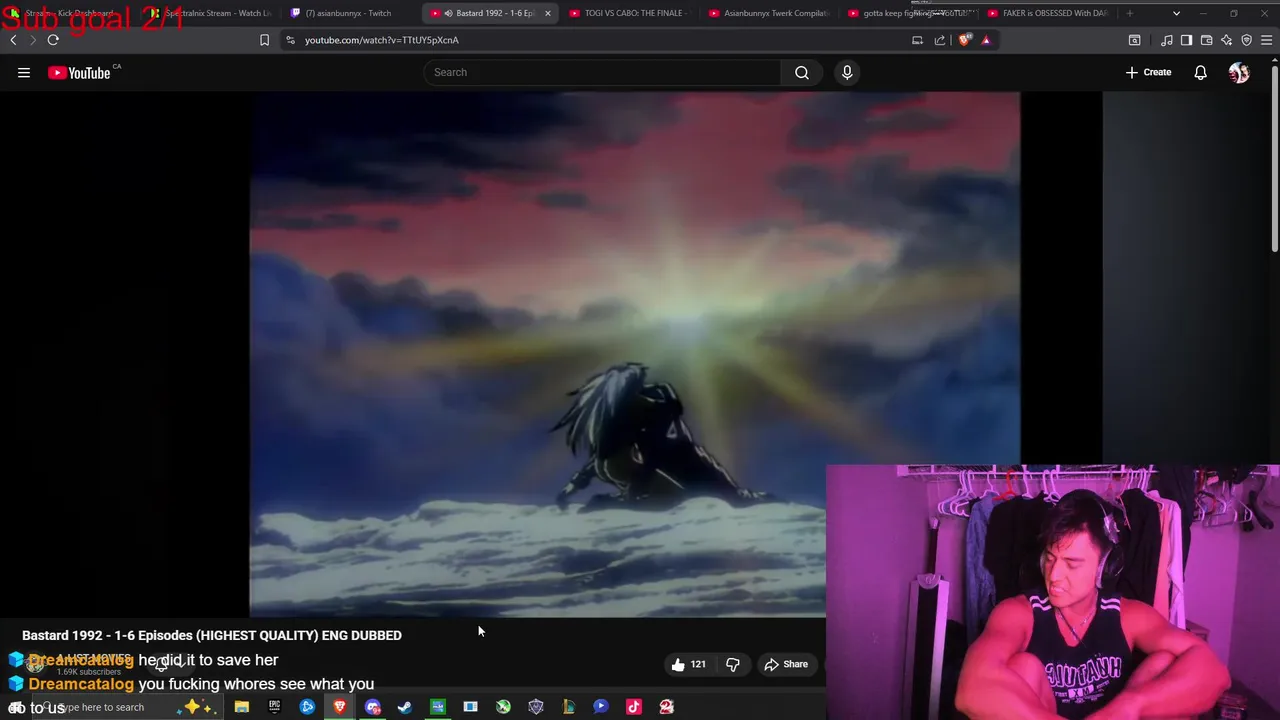Viewport: 1280px width, 720px height.
Task: Open YouTube notifications bell
Action: coord(1200,72)
